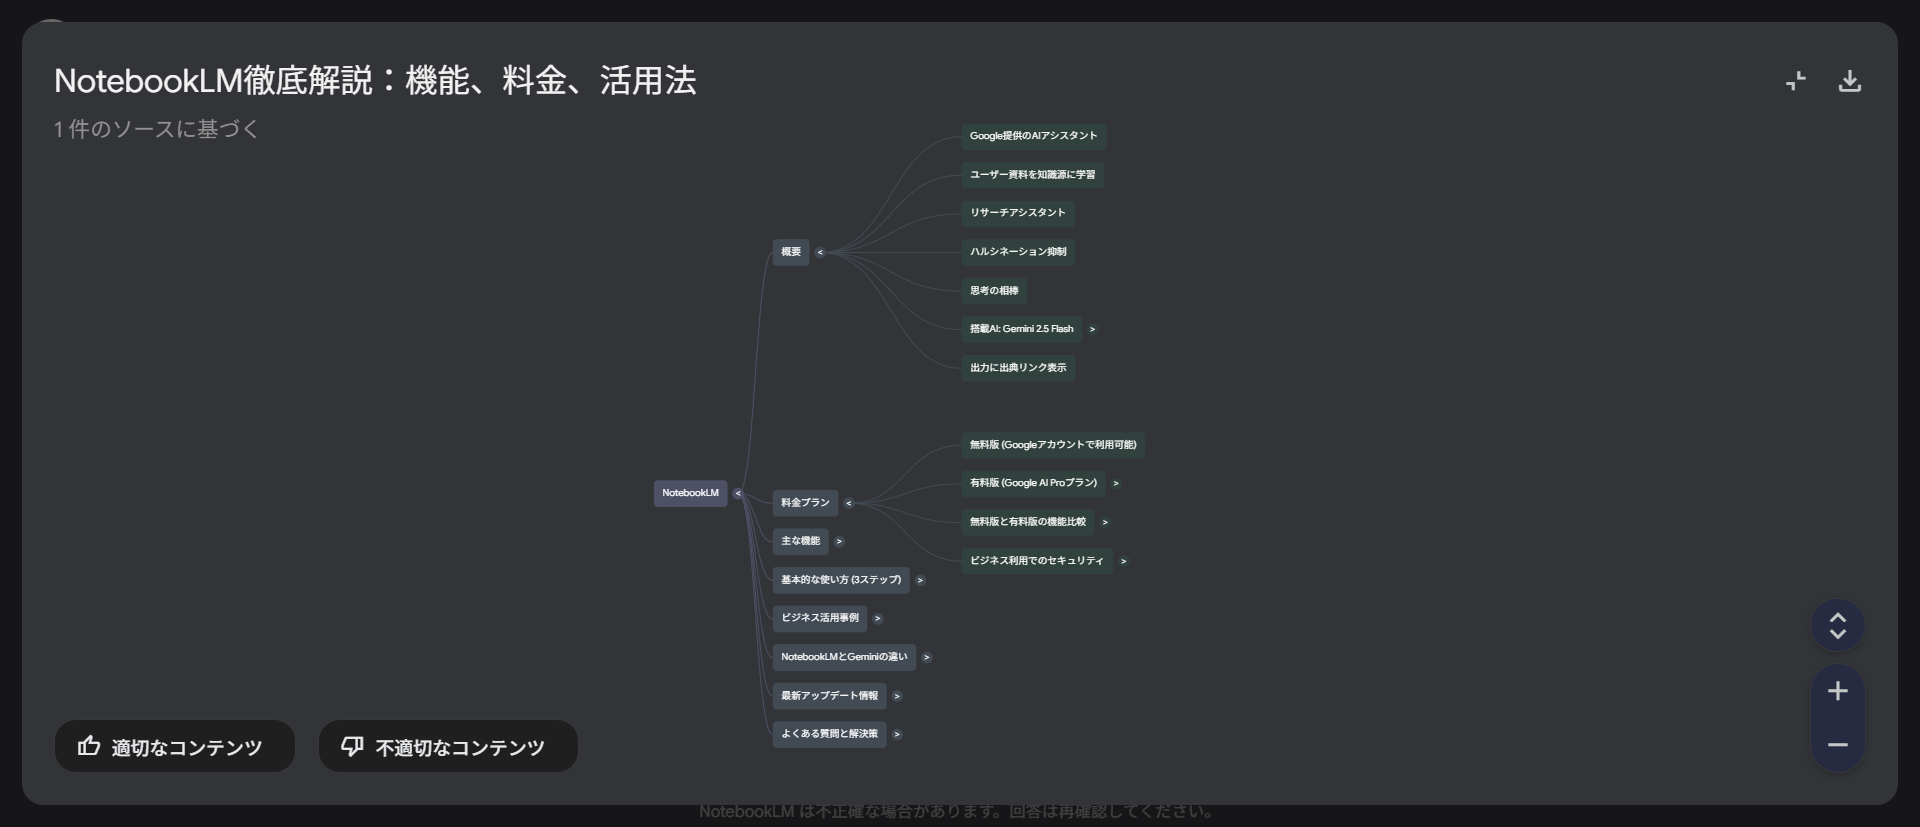Zoom out with the minus button
This screenshot has height=827, width=1920.
[x=1838, y=745]
